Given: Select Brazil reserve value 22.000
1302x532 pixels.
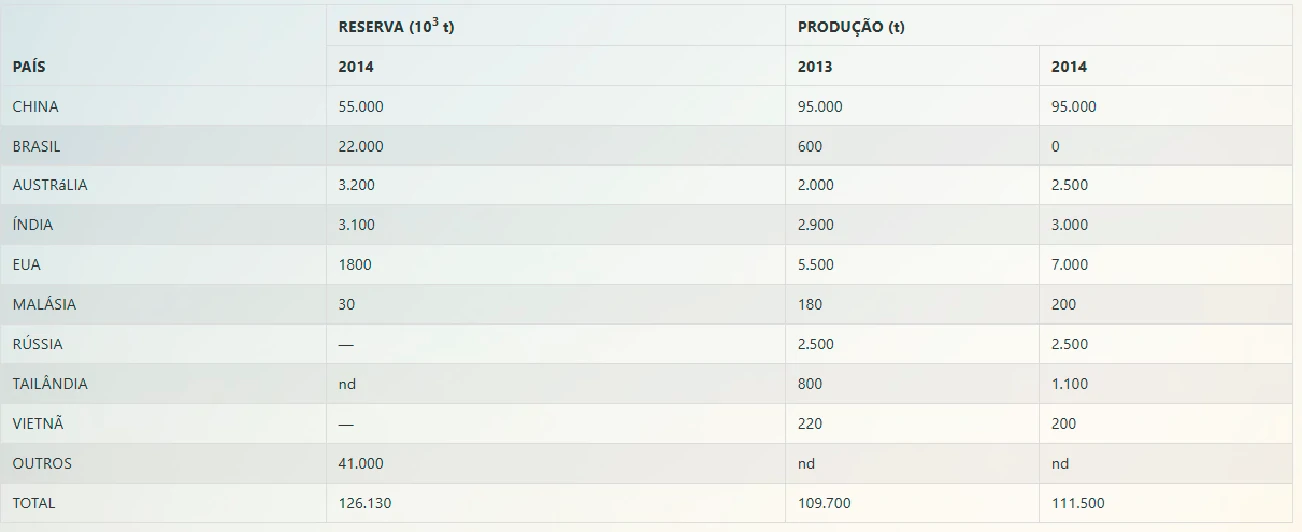Looking at the screenshot, I should pyautogui.click(x=361, y=146).
